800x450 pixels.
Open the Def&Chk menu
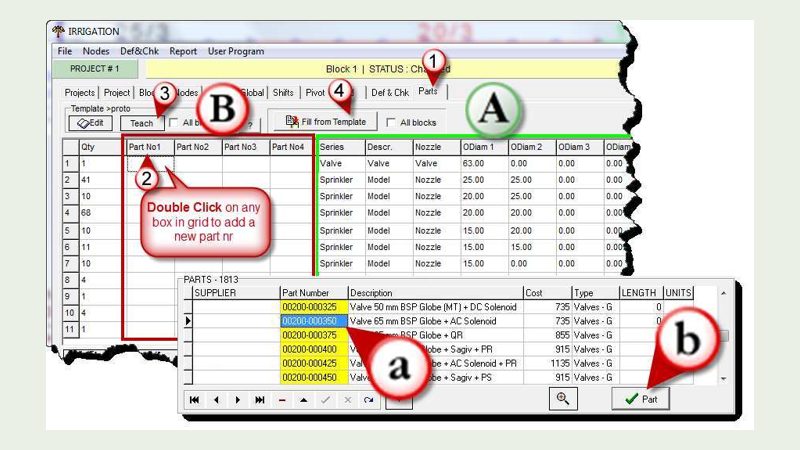coord(139,51)
